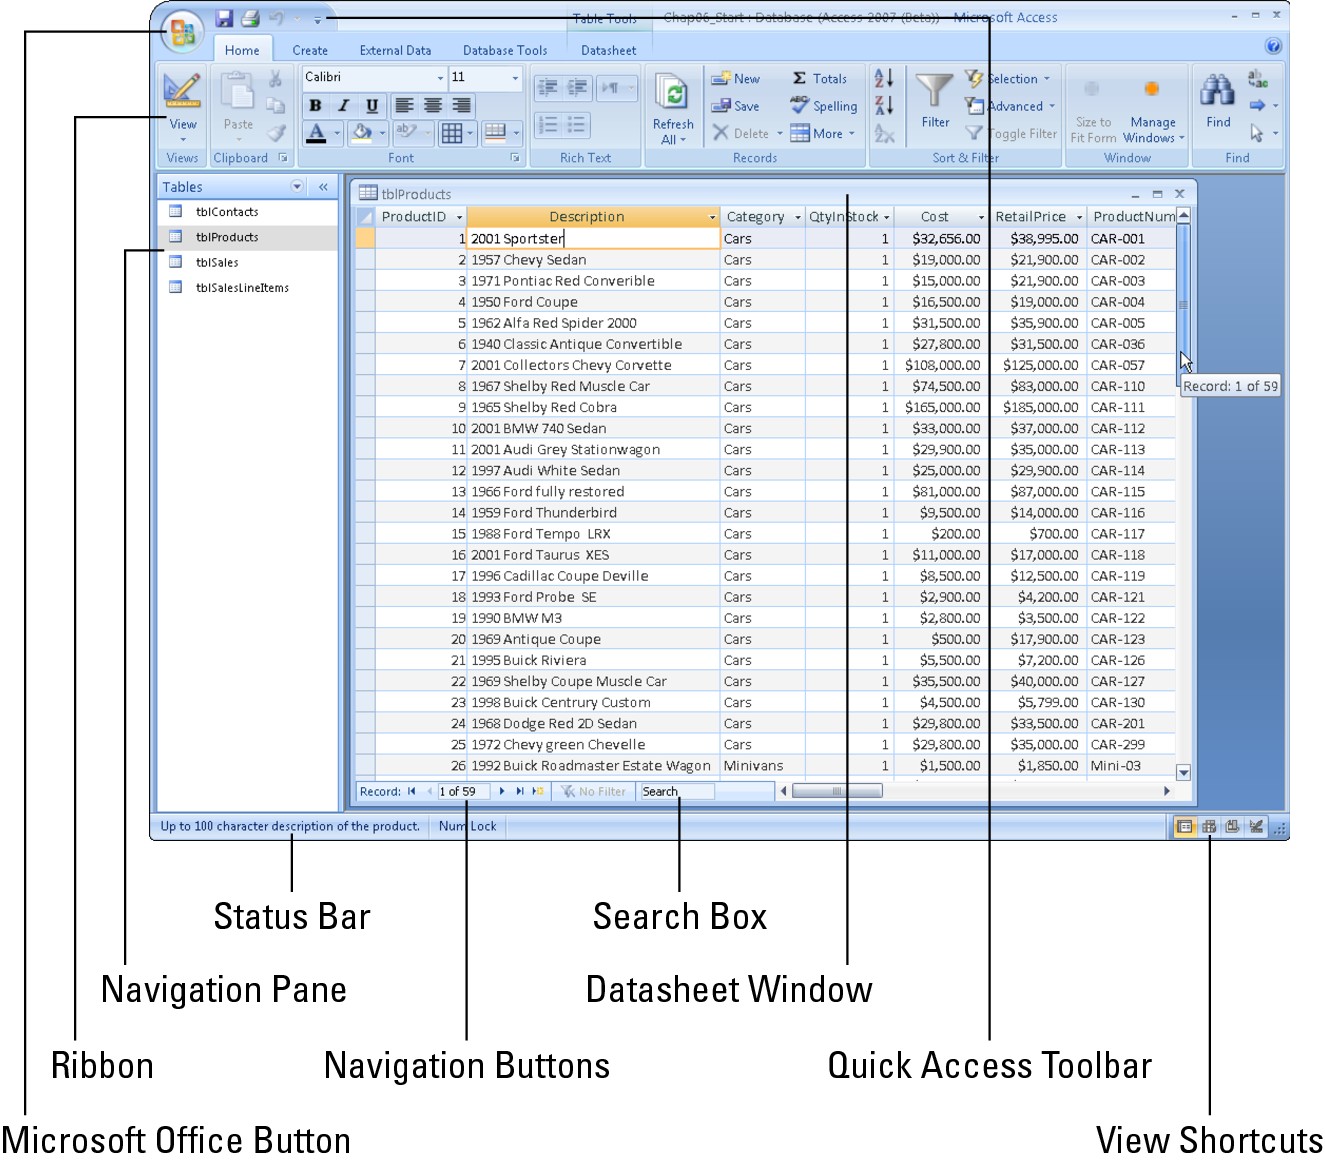The width and height of the screenshot is (1325, 1162).
Task: Switch to PivotTable View shortcut
Action: coord(1209,827)
